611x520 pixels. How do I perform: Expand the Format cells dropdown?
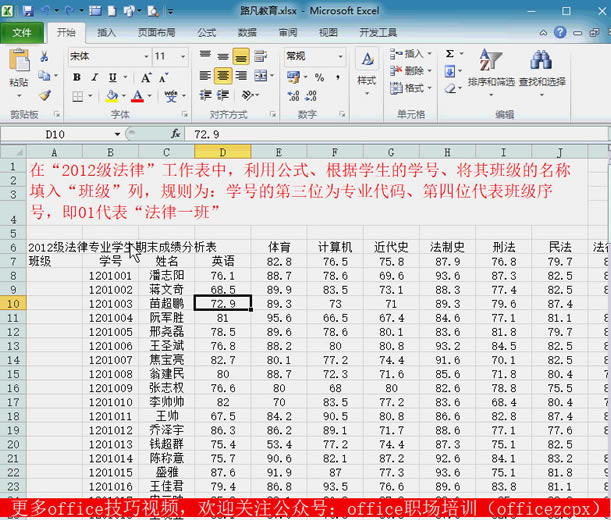(429, 88)
